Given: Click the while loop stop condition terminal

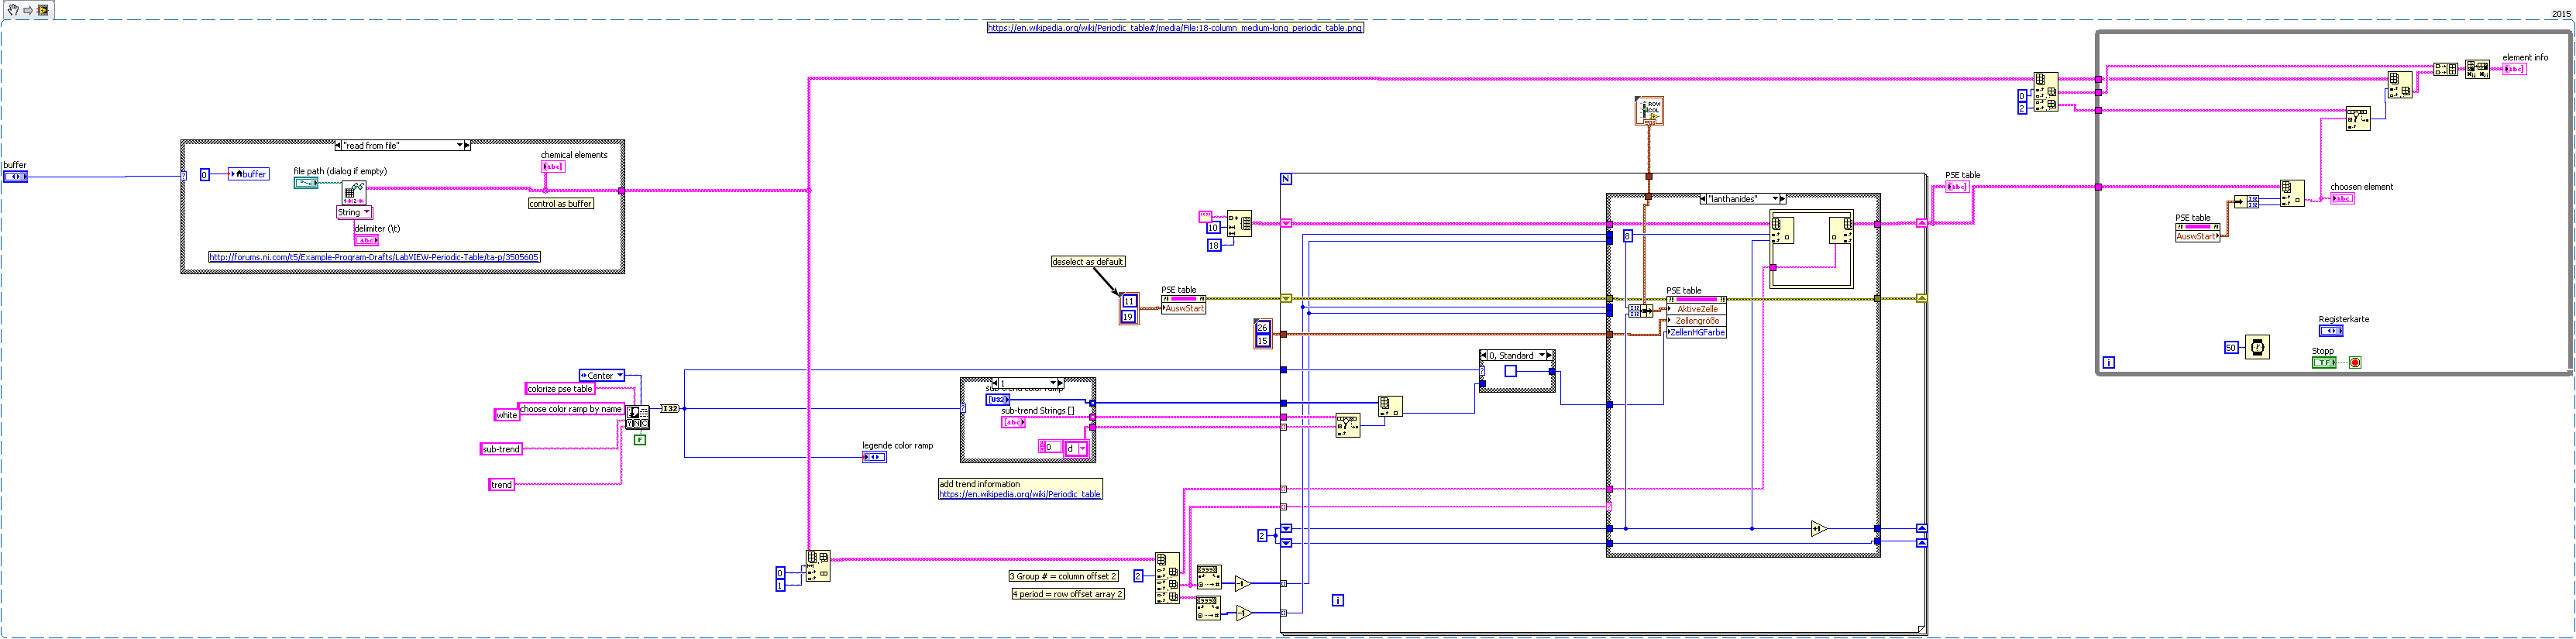Looking at the screenshot, I should pos(2355,362).
